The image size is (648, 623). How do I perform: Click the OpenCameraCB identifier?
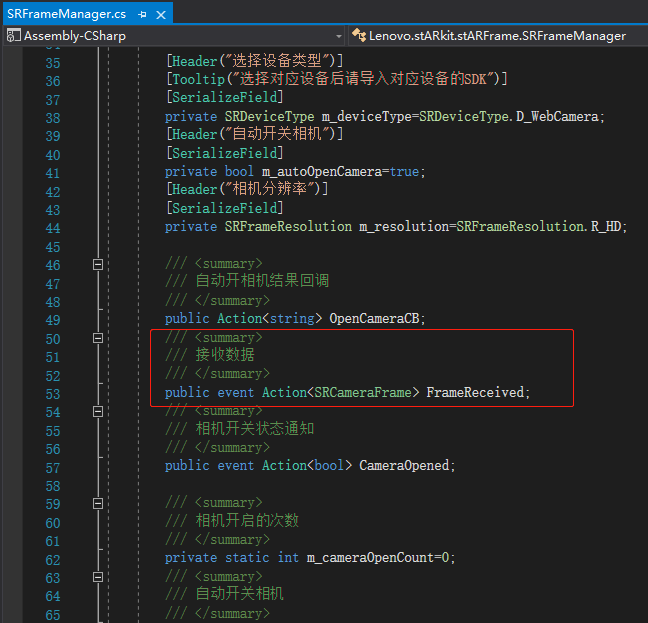[x=374, y=319]
